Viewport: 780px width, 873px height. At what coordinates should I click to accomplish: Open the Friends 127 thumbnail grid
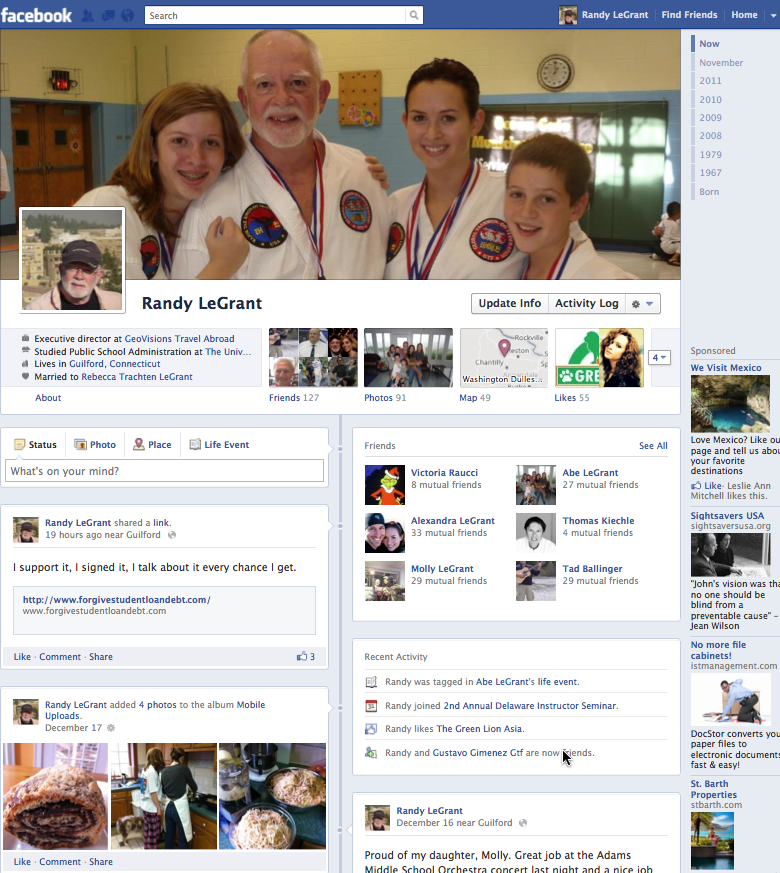tap(313, 357)
